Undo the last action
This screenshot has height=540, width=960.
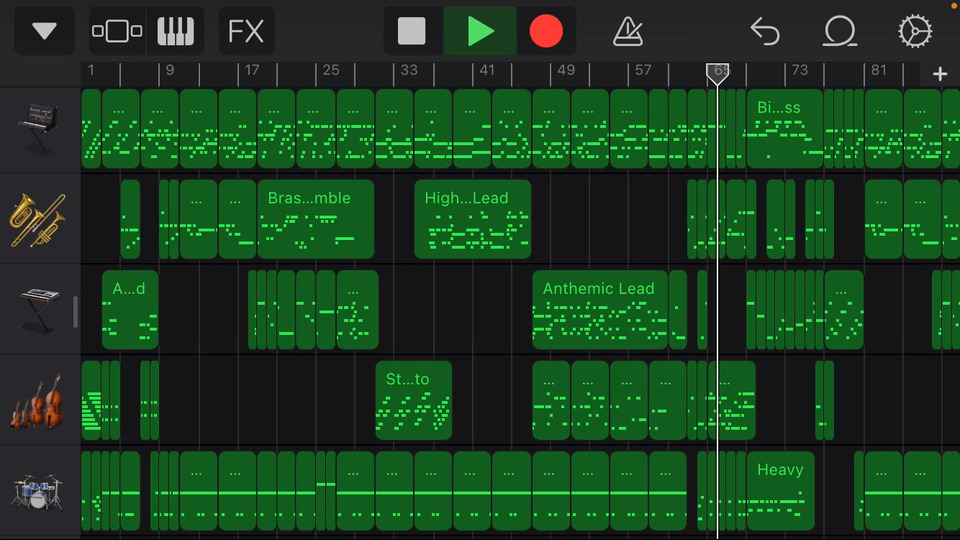pos(765,31)
